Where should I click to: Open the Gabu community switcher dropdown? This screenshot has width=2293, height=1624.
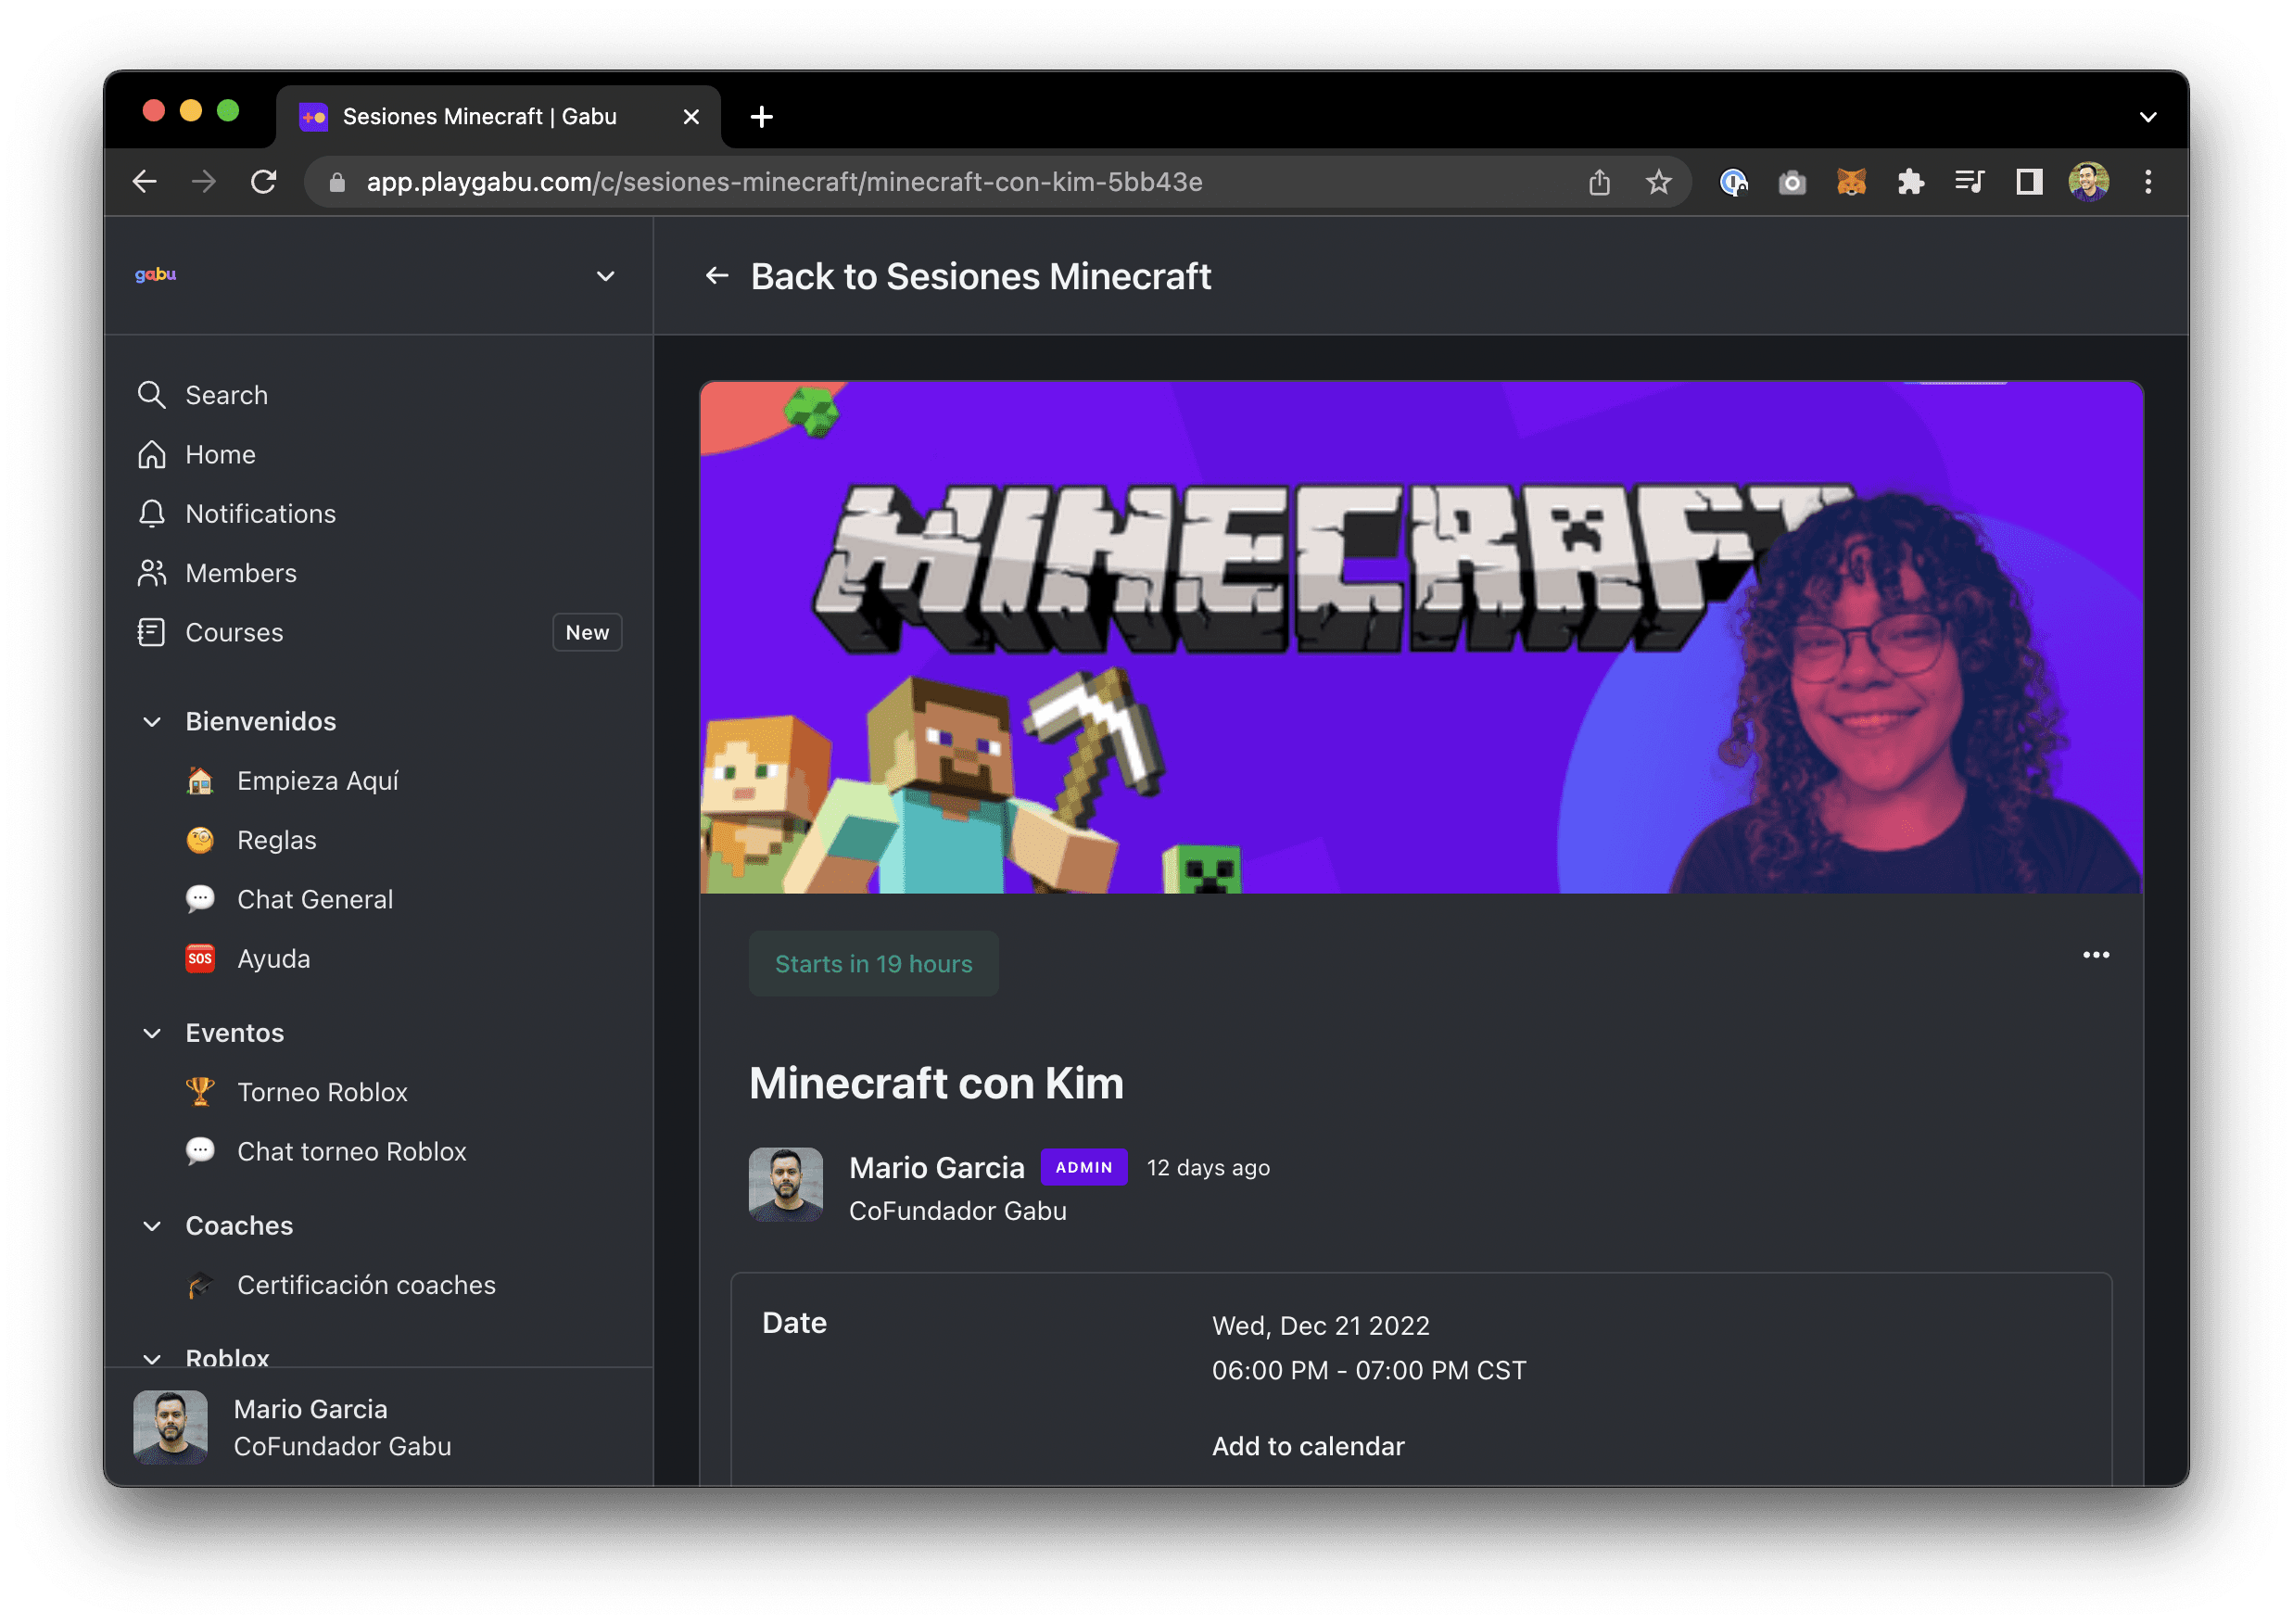[x=605, y=276]
